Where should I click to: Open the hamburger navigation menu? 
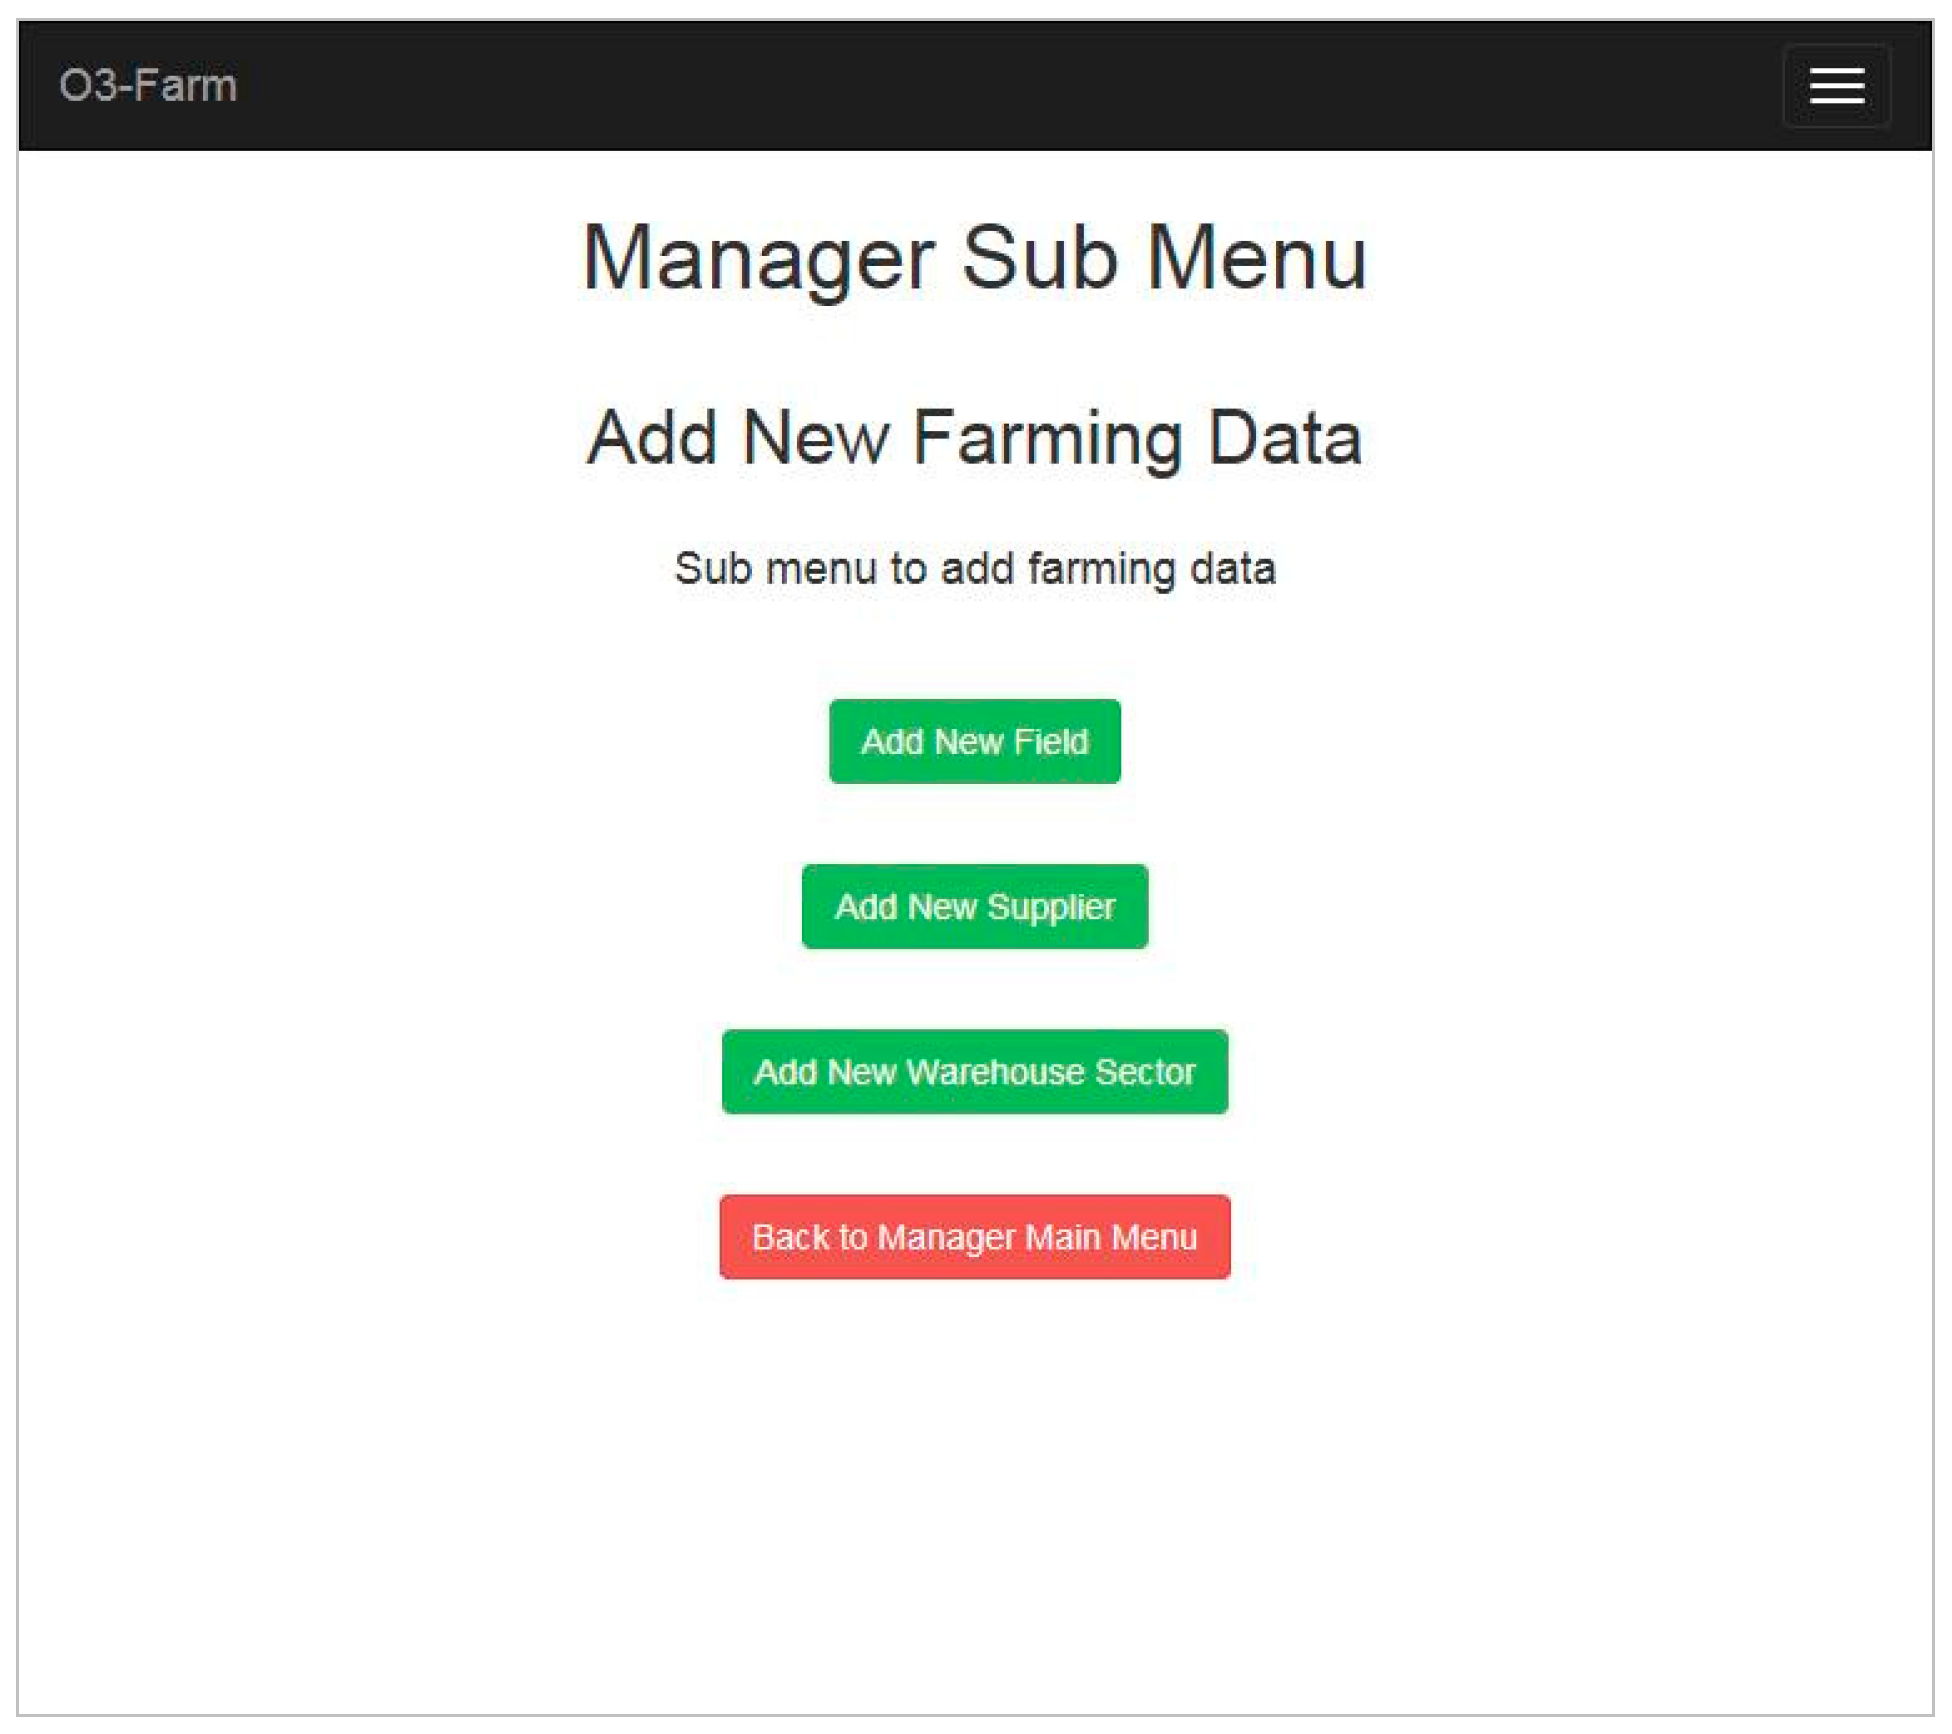coord(1836,85)
